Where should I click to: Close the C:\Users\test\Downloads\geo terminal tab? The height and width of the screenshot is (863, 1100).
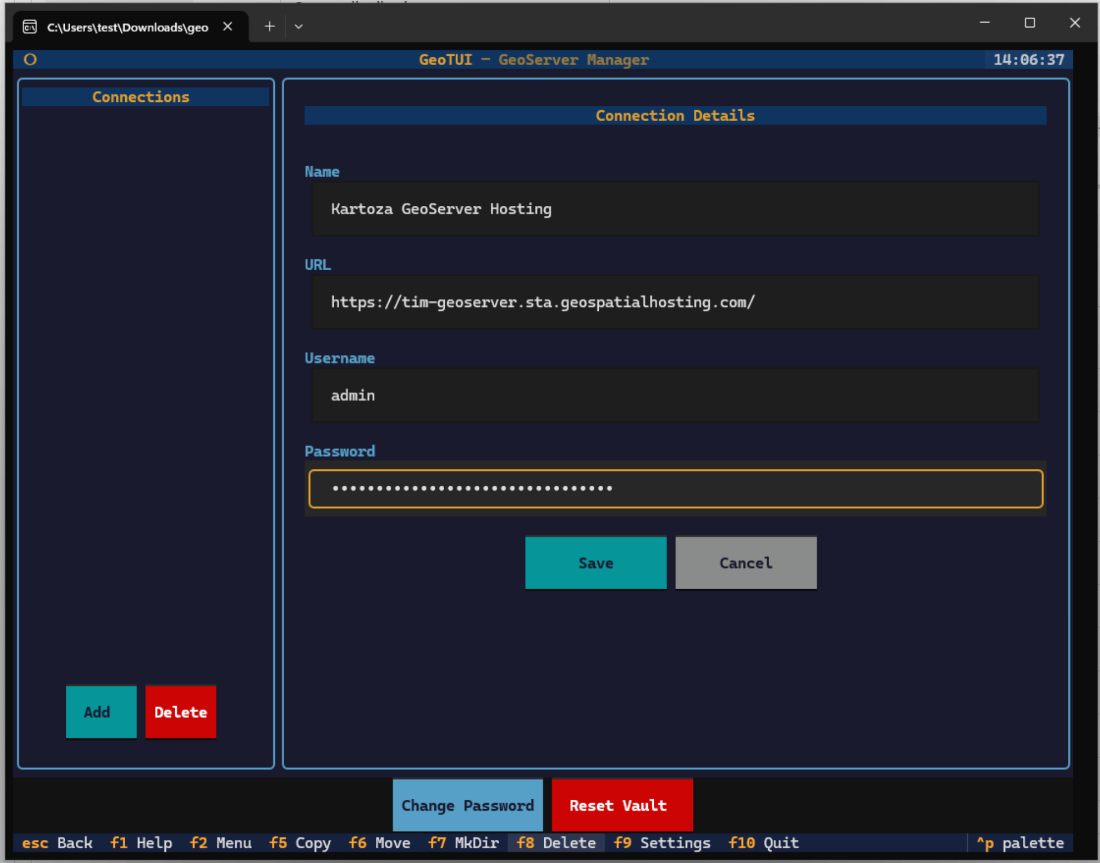coord(227,27)
